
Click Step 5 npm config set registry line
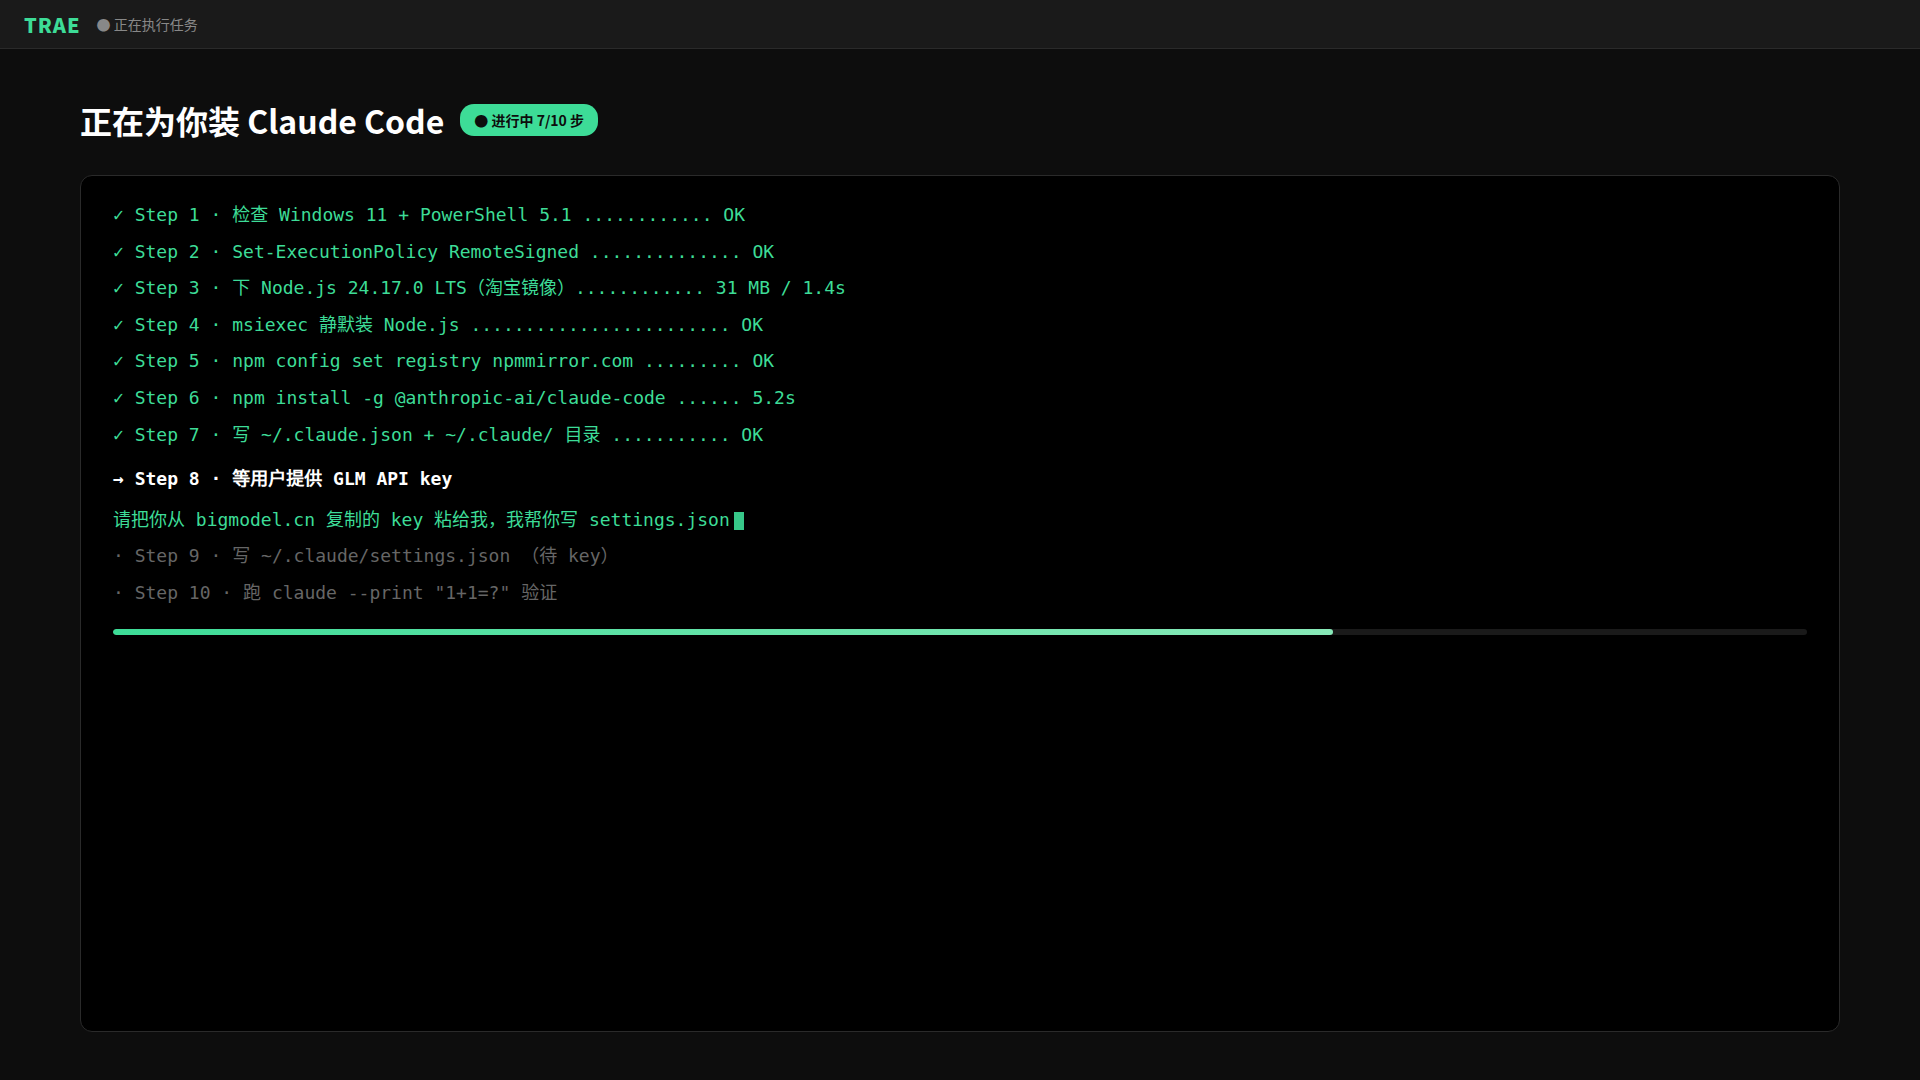click(444, 361)
